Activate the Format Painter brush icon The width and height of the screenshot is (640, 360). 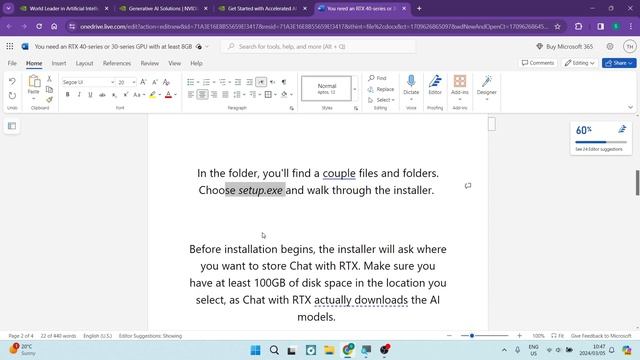pos(49,99)
